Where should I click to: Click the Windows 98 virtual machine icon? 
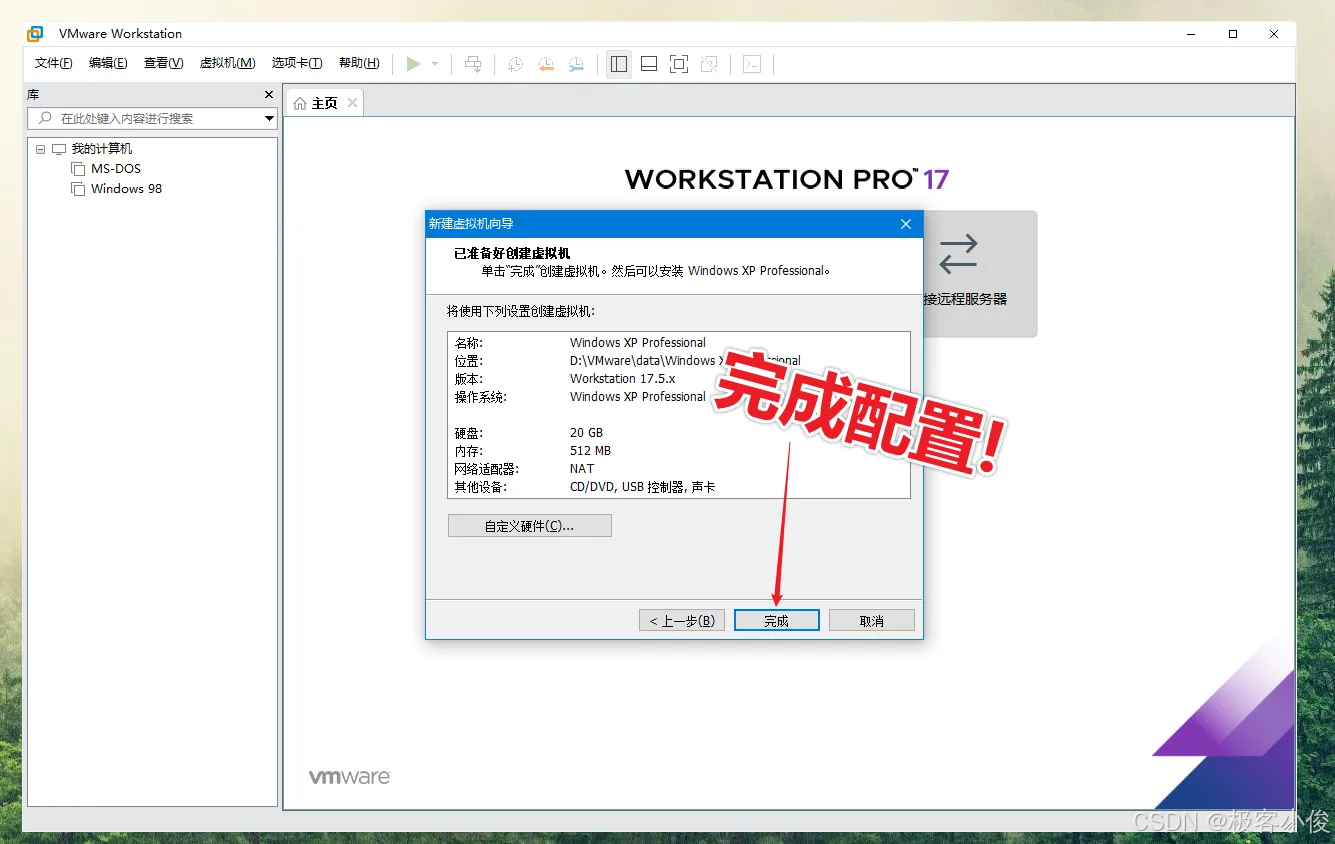click(78, 189)
